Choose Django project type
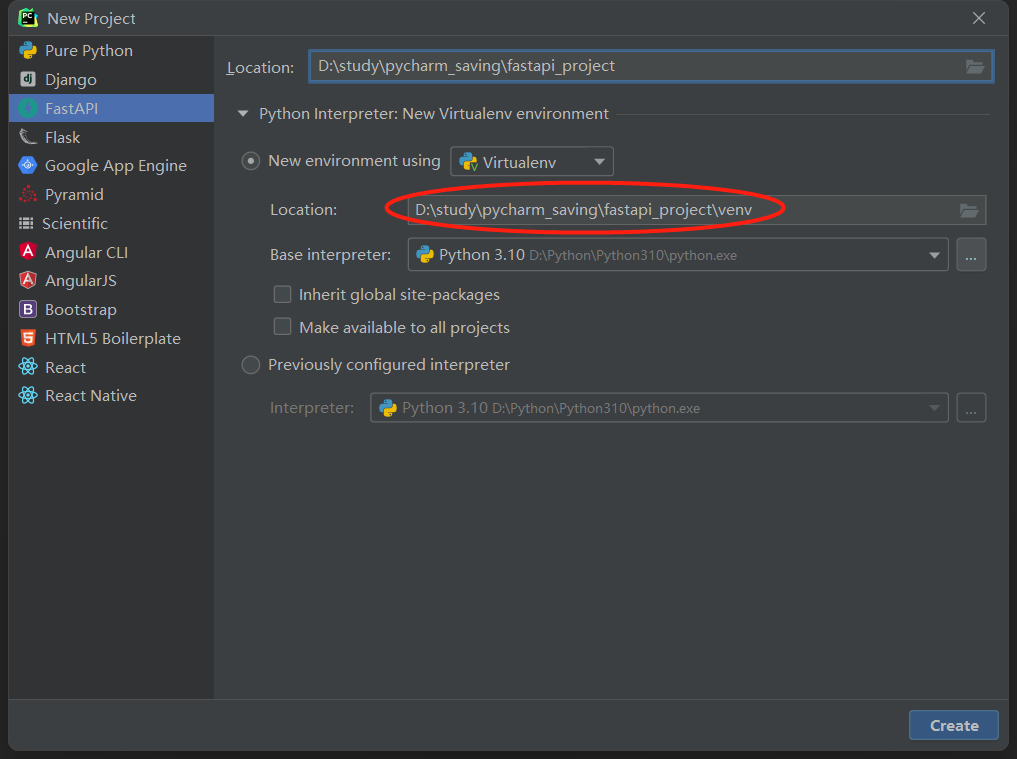Image resolution: width=1017 pixels, height=759 pixels. point(111,79)
